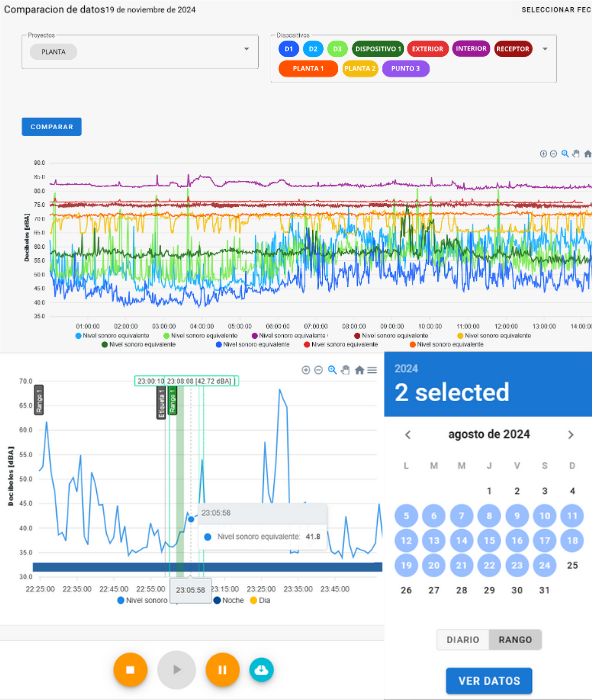This screenshot has width=592, height=700.
Task: Select day 5 in August calendar
Action: click(x=406, y=516)
